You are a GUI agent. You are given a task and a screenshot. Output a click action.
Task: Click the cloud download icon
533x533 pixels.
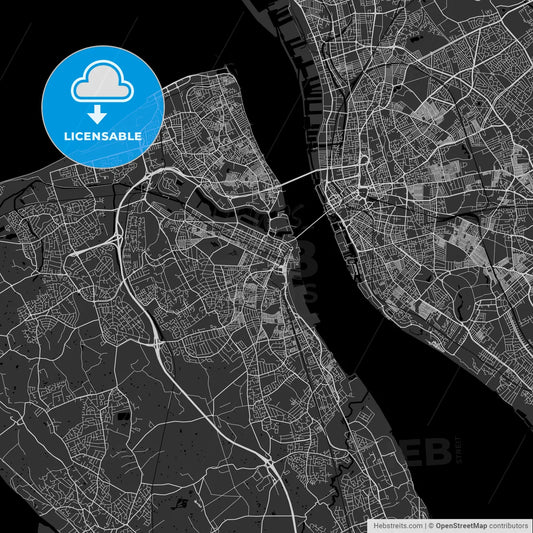coord(102,92)
